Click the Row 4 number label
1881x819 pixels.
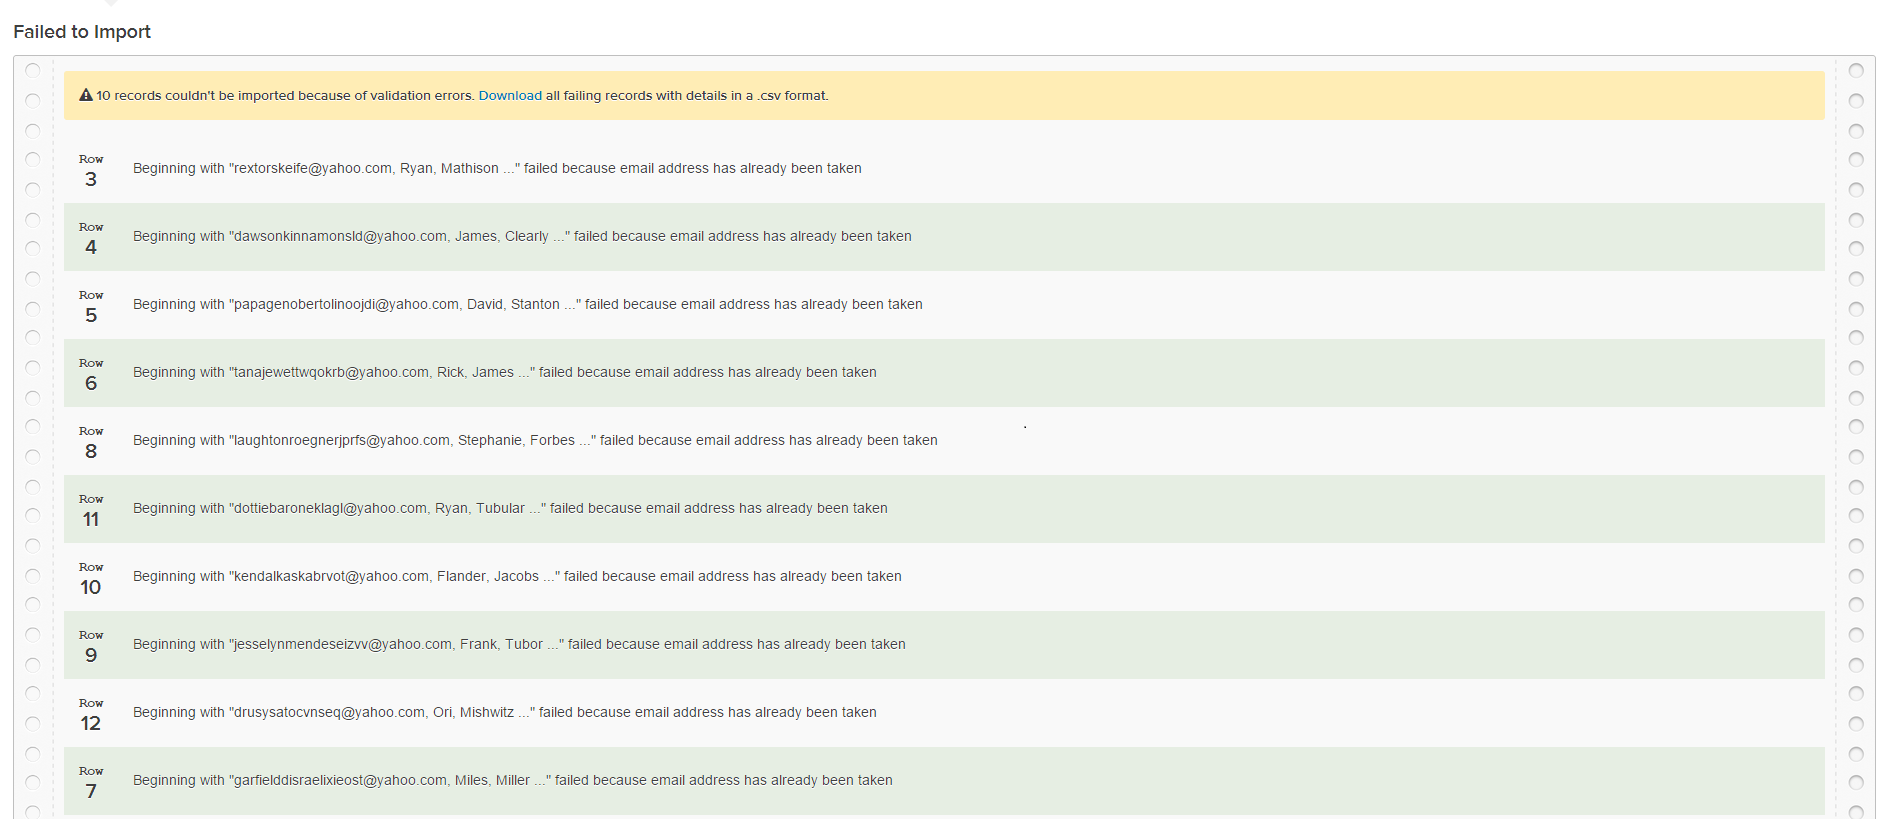(91, 240)
